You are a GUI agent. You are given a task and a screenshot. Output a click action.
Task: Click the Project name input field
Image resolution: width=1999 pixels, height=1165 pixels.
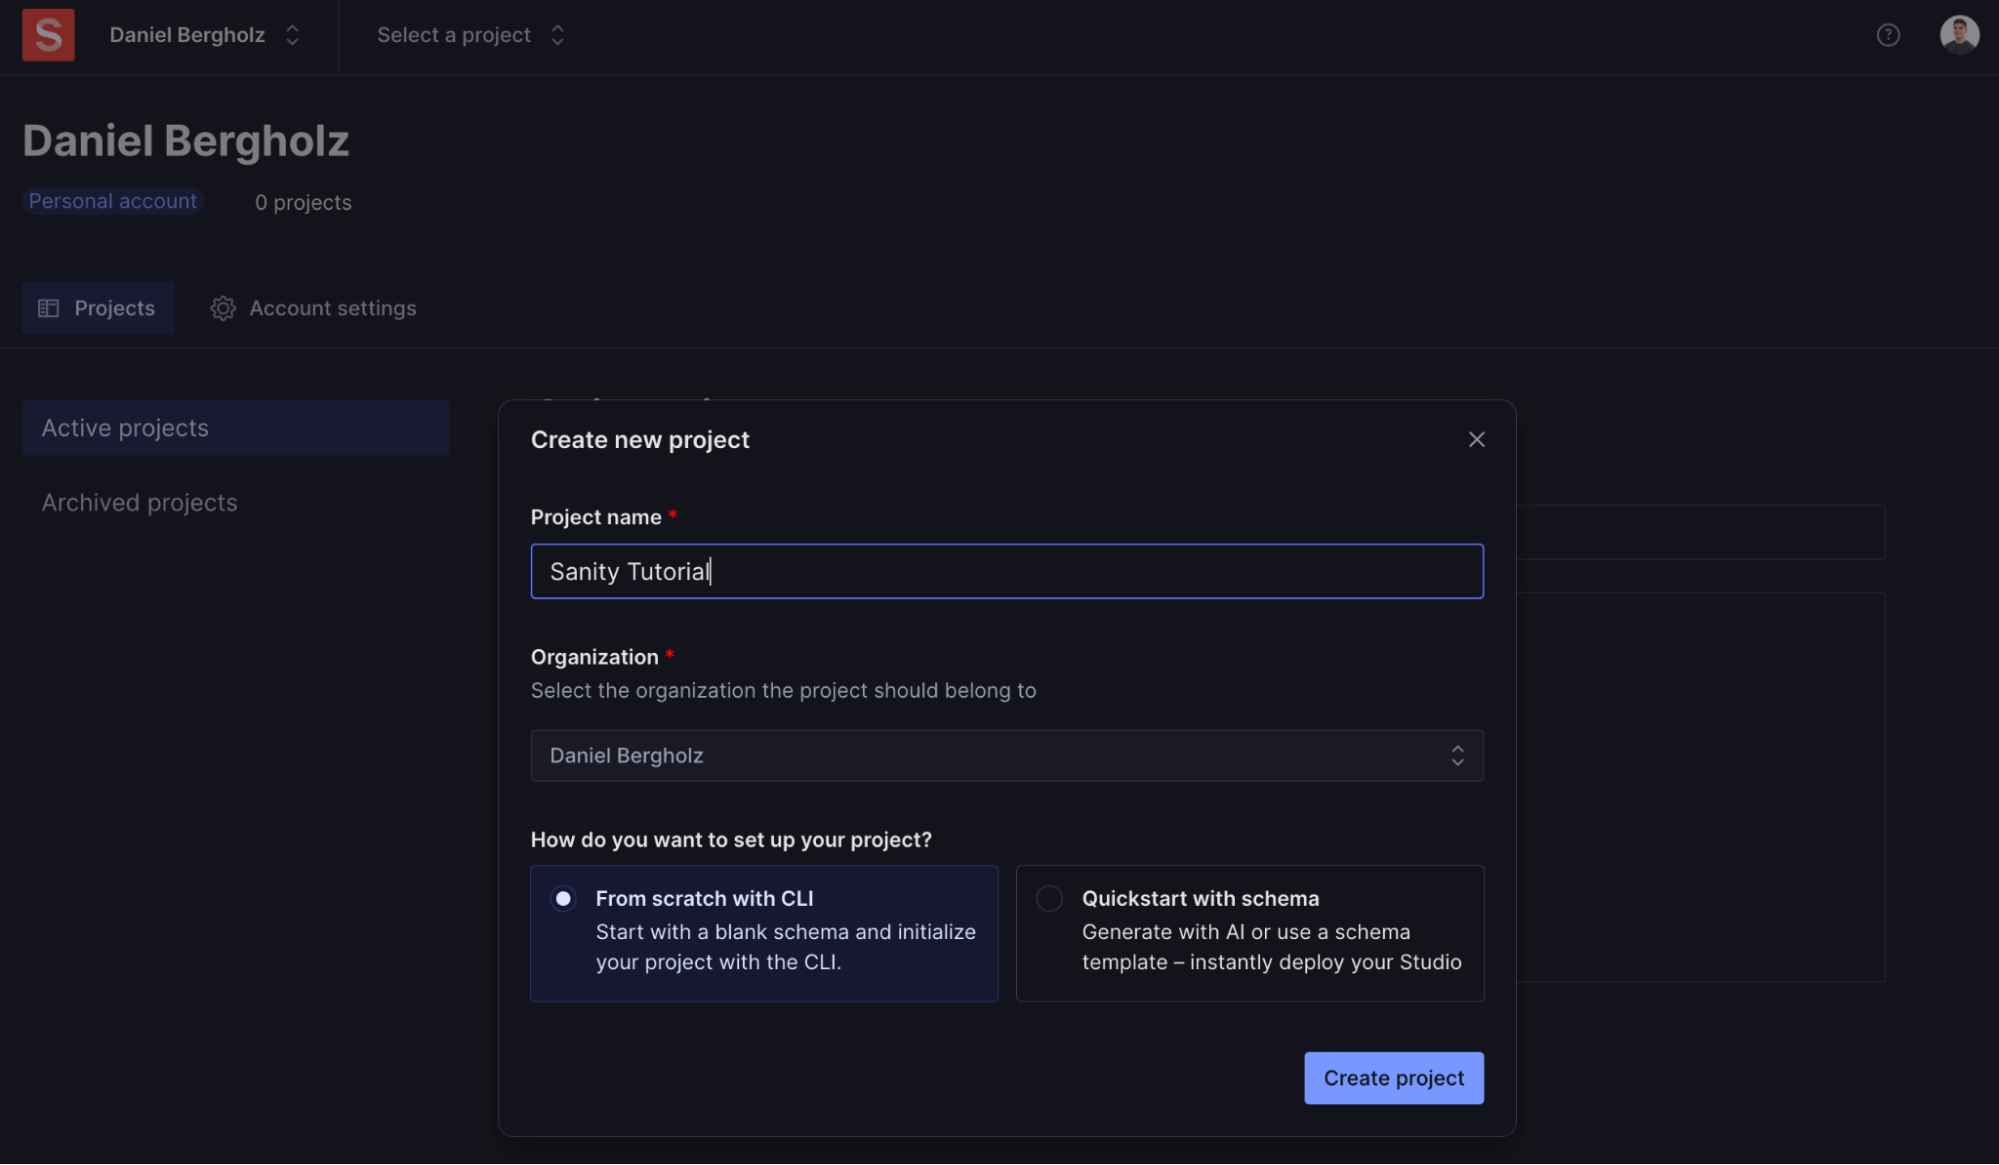click(1006, 572)
